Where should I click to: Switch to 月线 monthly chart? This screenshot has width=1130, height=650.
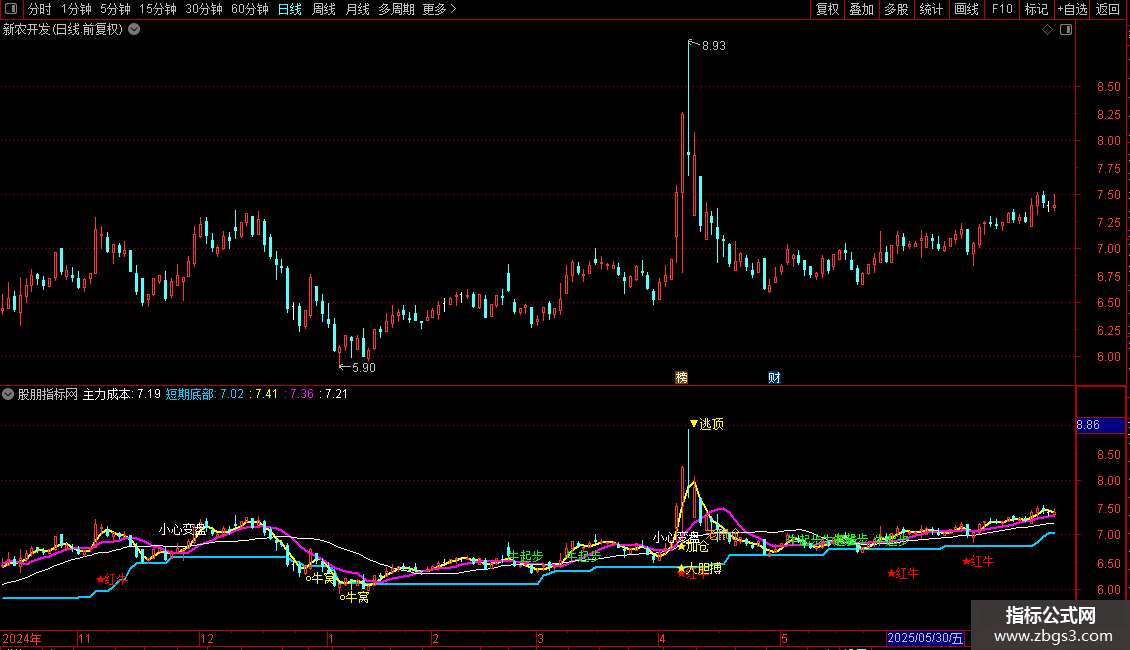point(357,9)
